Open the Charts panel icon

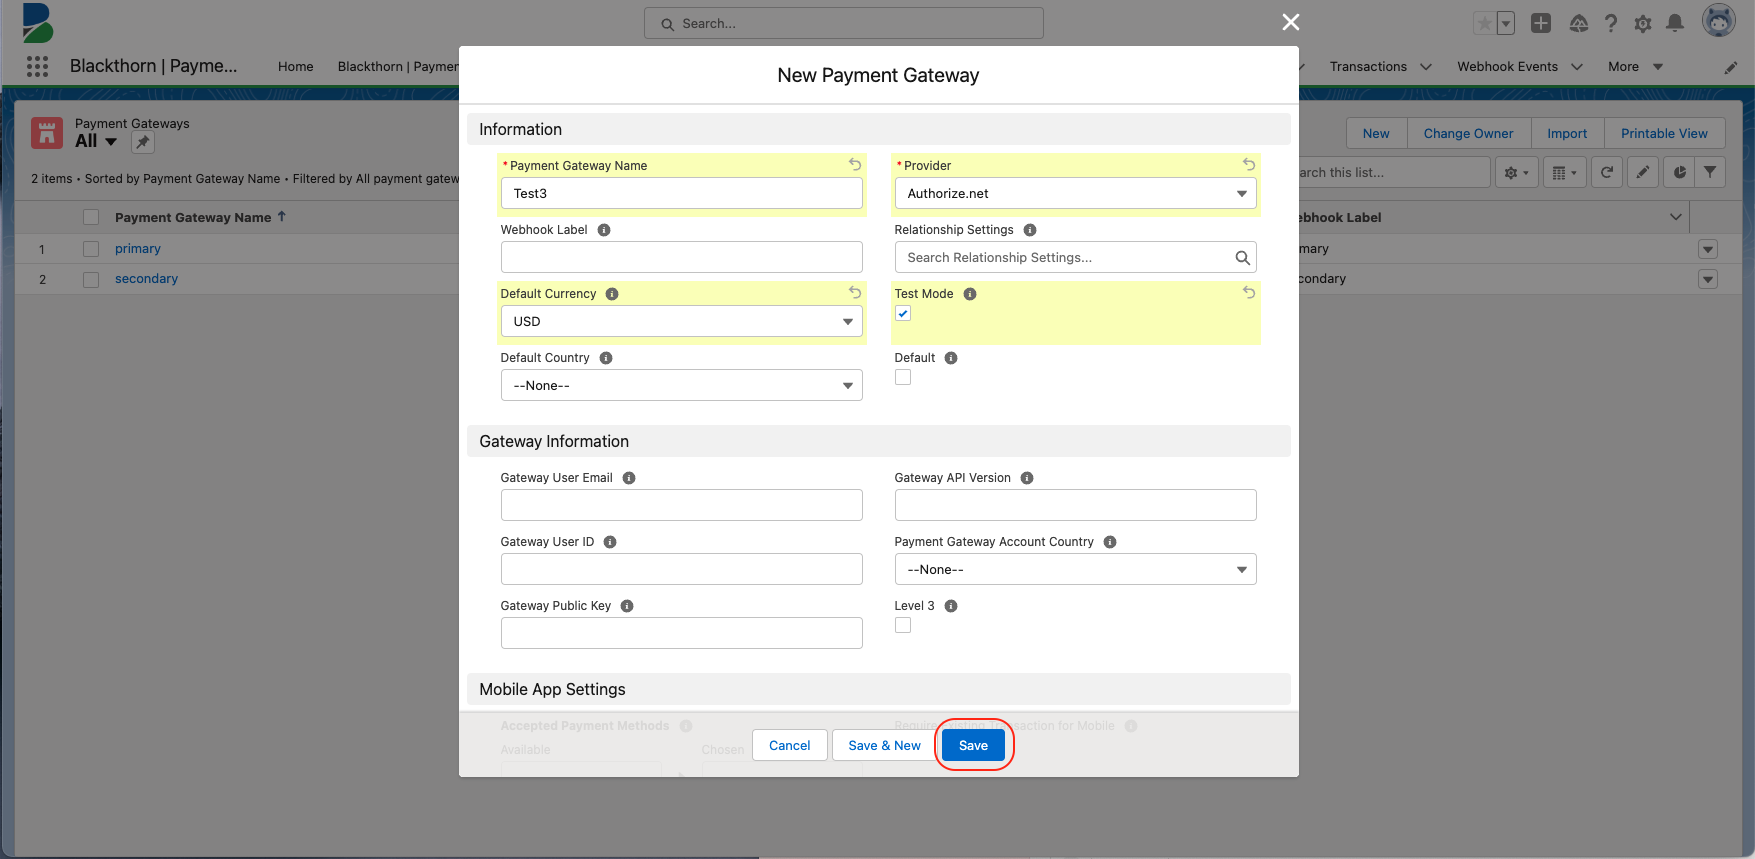(x=1679, y=173)
